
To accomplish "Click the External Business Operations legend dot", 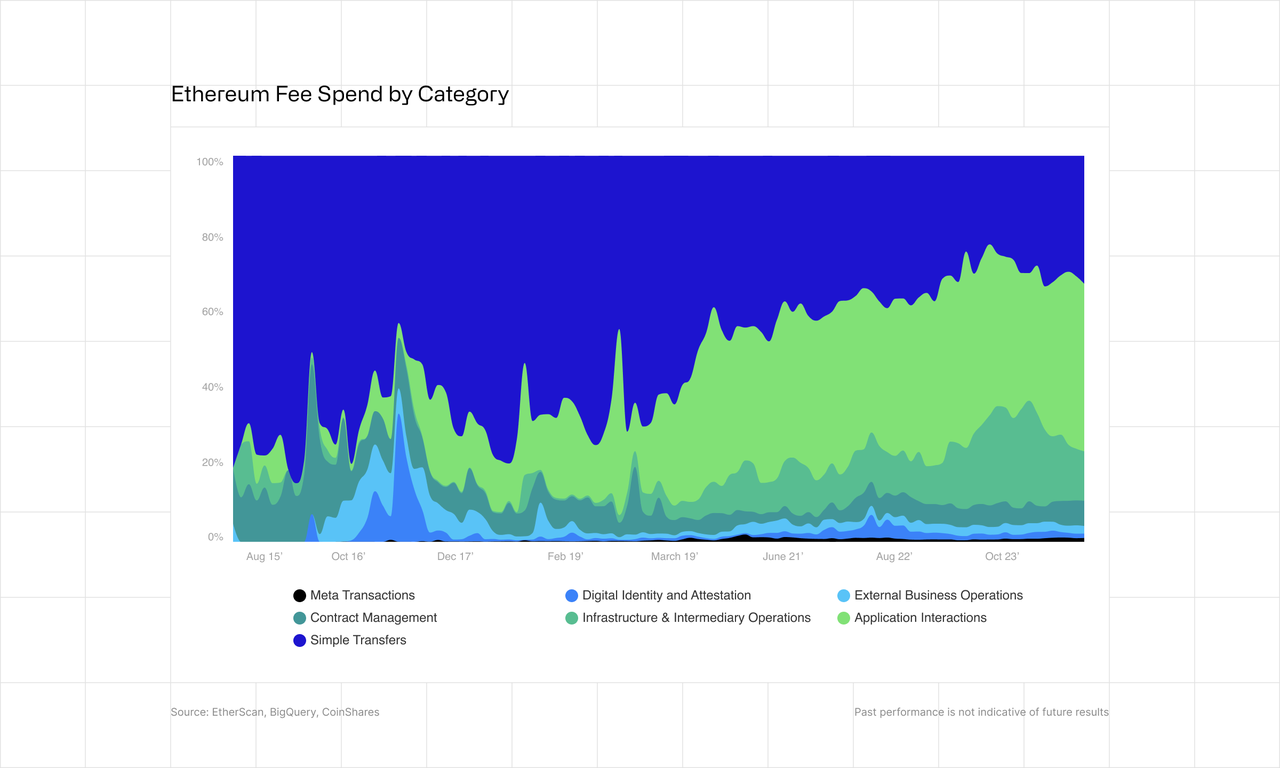I will [x=843, y=596].
